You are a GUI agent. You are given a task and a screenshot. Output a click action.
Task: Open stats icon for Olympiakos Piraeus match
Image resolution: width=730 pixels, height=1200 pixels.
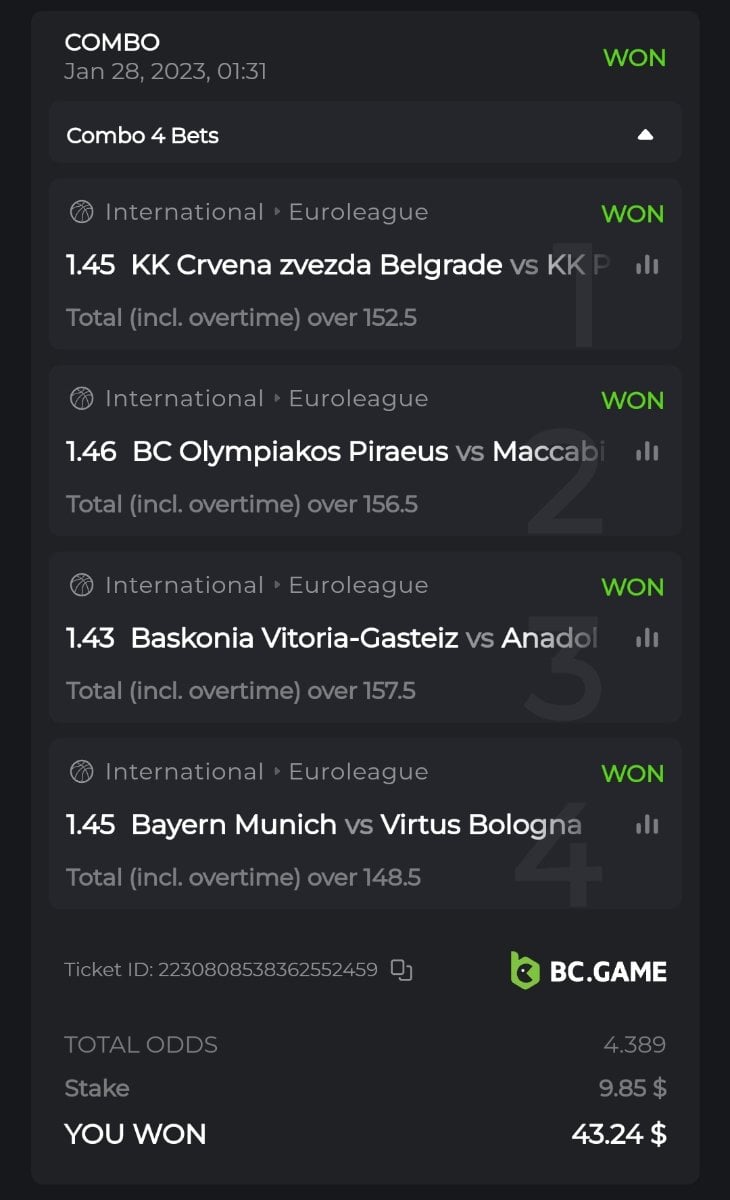click(647, 452)
